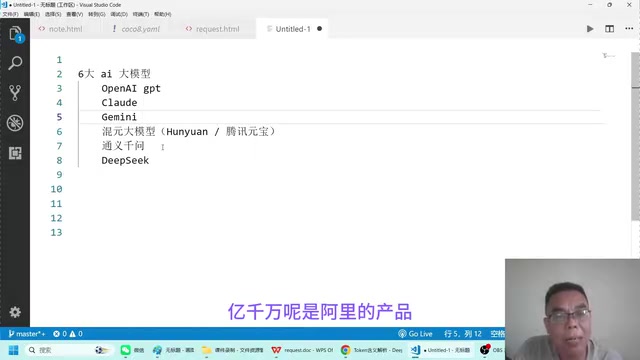Open the Search view in activity bar

click(x=15, y=63)
